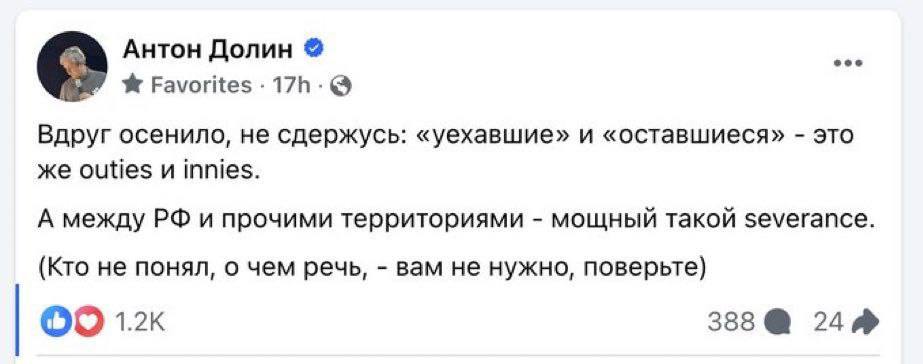This screenshot has height=364, width=923.
Task: Open the three-dot post options menu
Action: click(x=849, y=63)
